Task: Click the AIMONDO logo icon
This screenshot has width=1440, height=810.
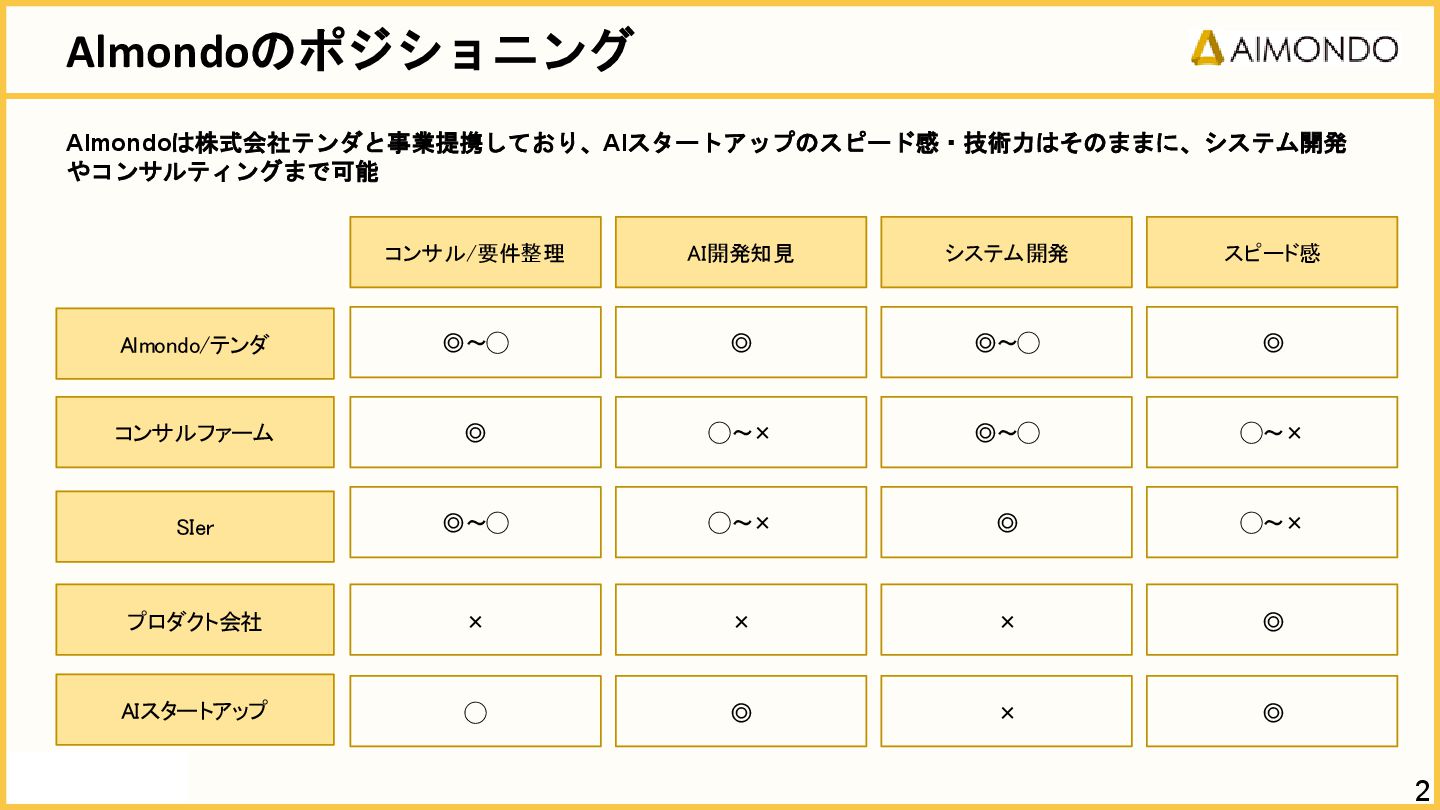Action: click(x=1208, y=47)
